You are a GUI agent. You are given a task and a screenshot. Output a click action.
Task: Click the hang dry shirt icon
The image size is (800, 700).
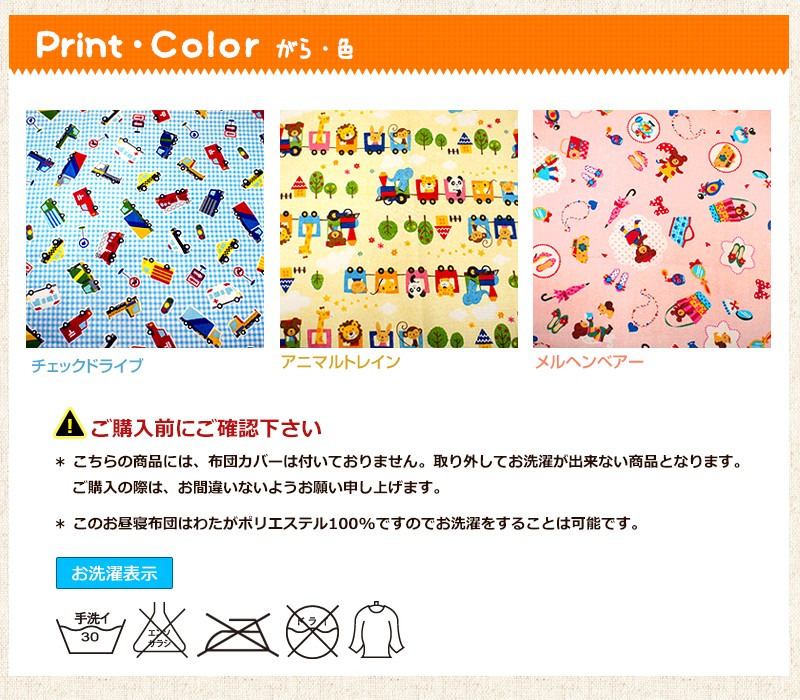(x=377, y=629)
